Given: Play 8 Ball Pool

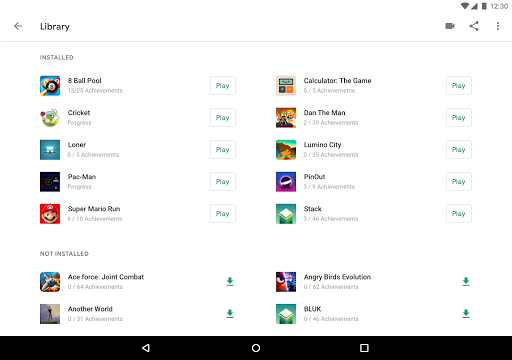Looking at the screenshot, I should point(223,86).
